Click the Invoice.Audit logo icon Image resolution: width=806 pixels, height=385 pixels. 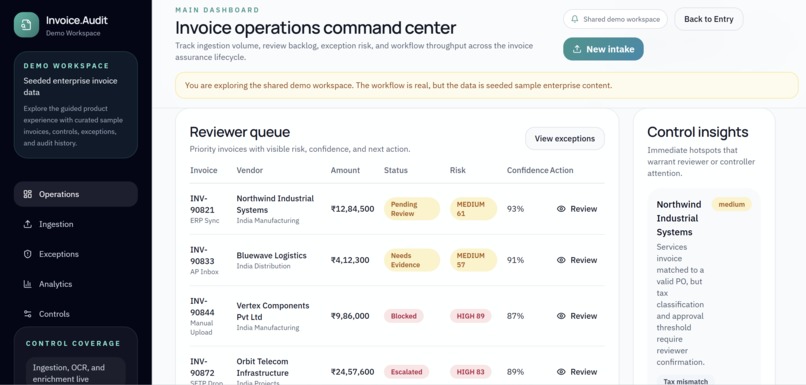coord(26,25)
